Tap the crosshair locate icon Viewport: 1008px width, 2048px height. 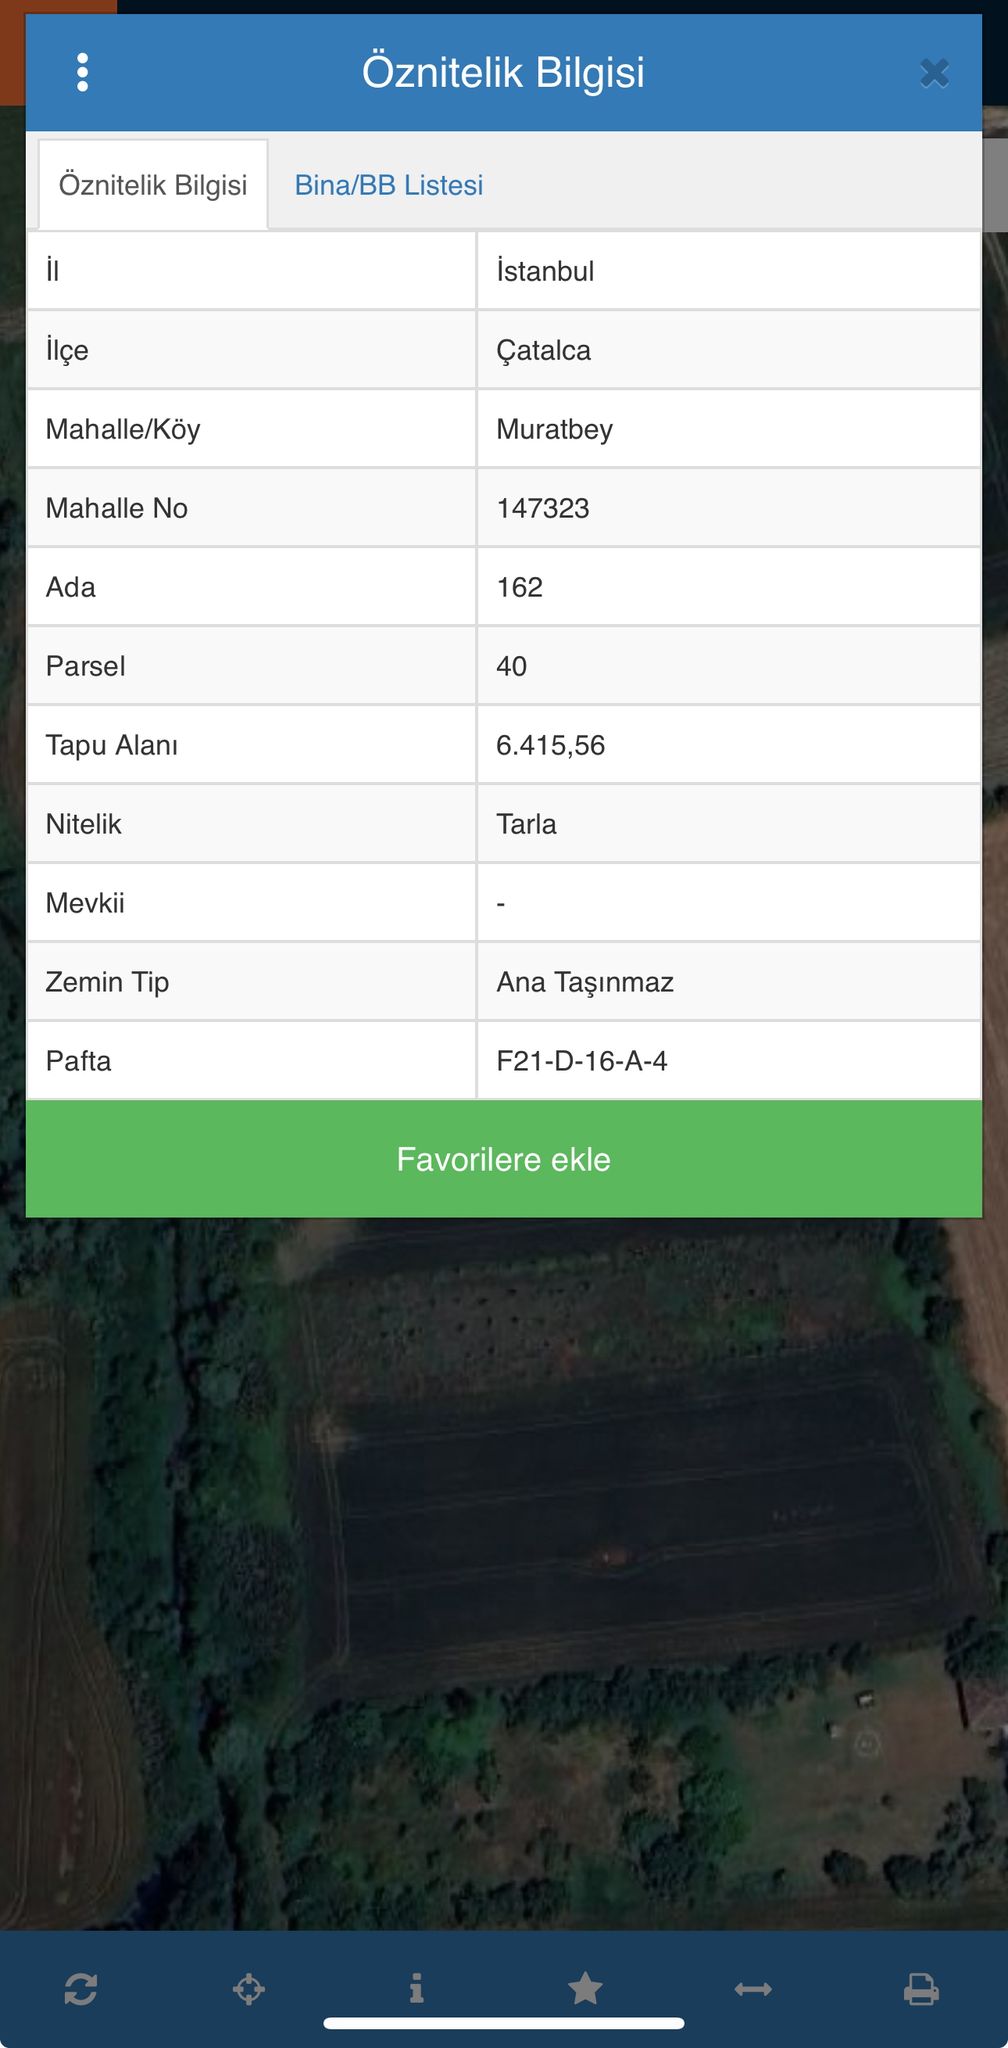pos(249,1989)
